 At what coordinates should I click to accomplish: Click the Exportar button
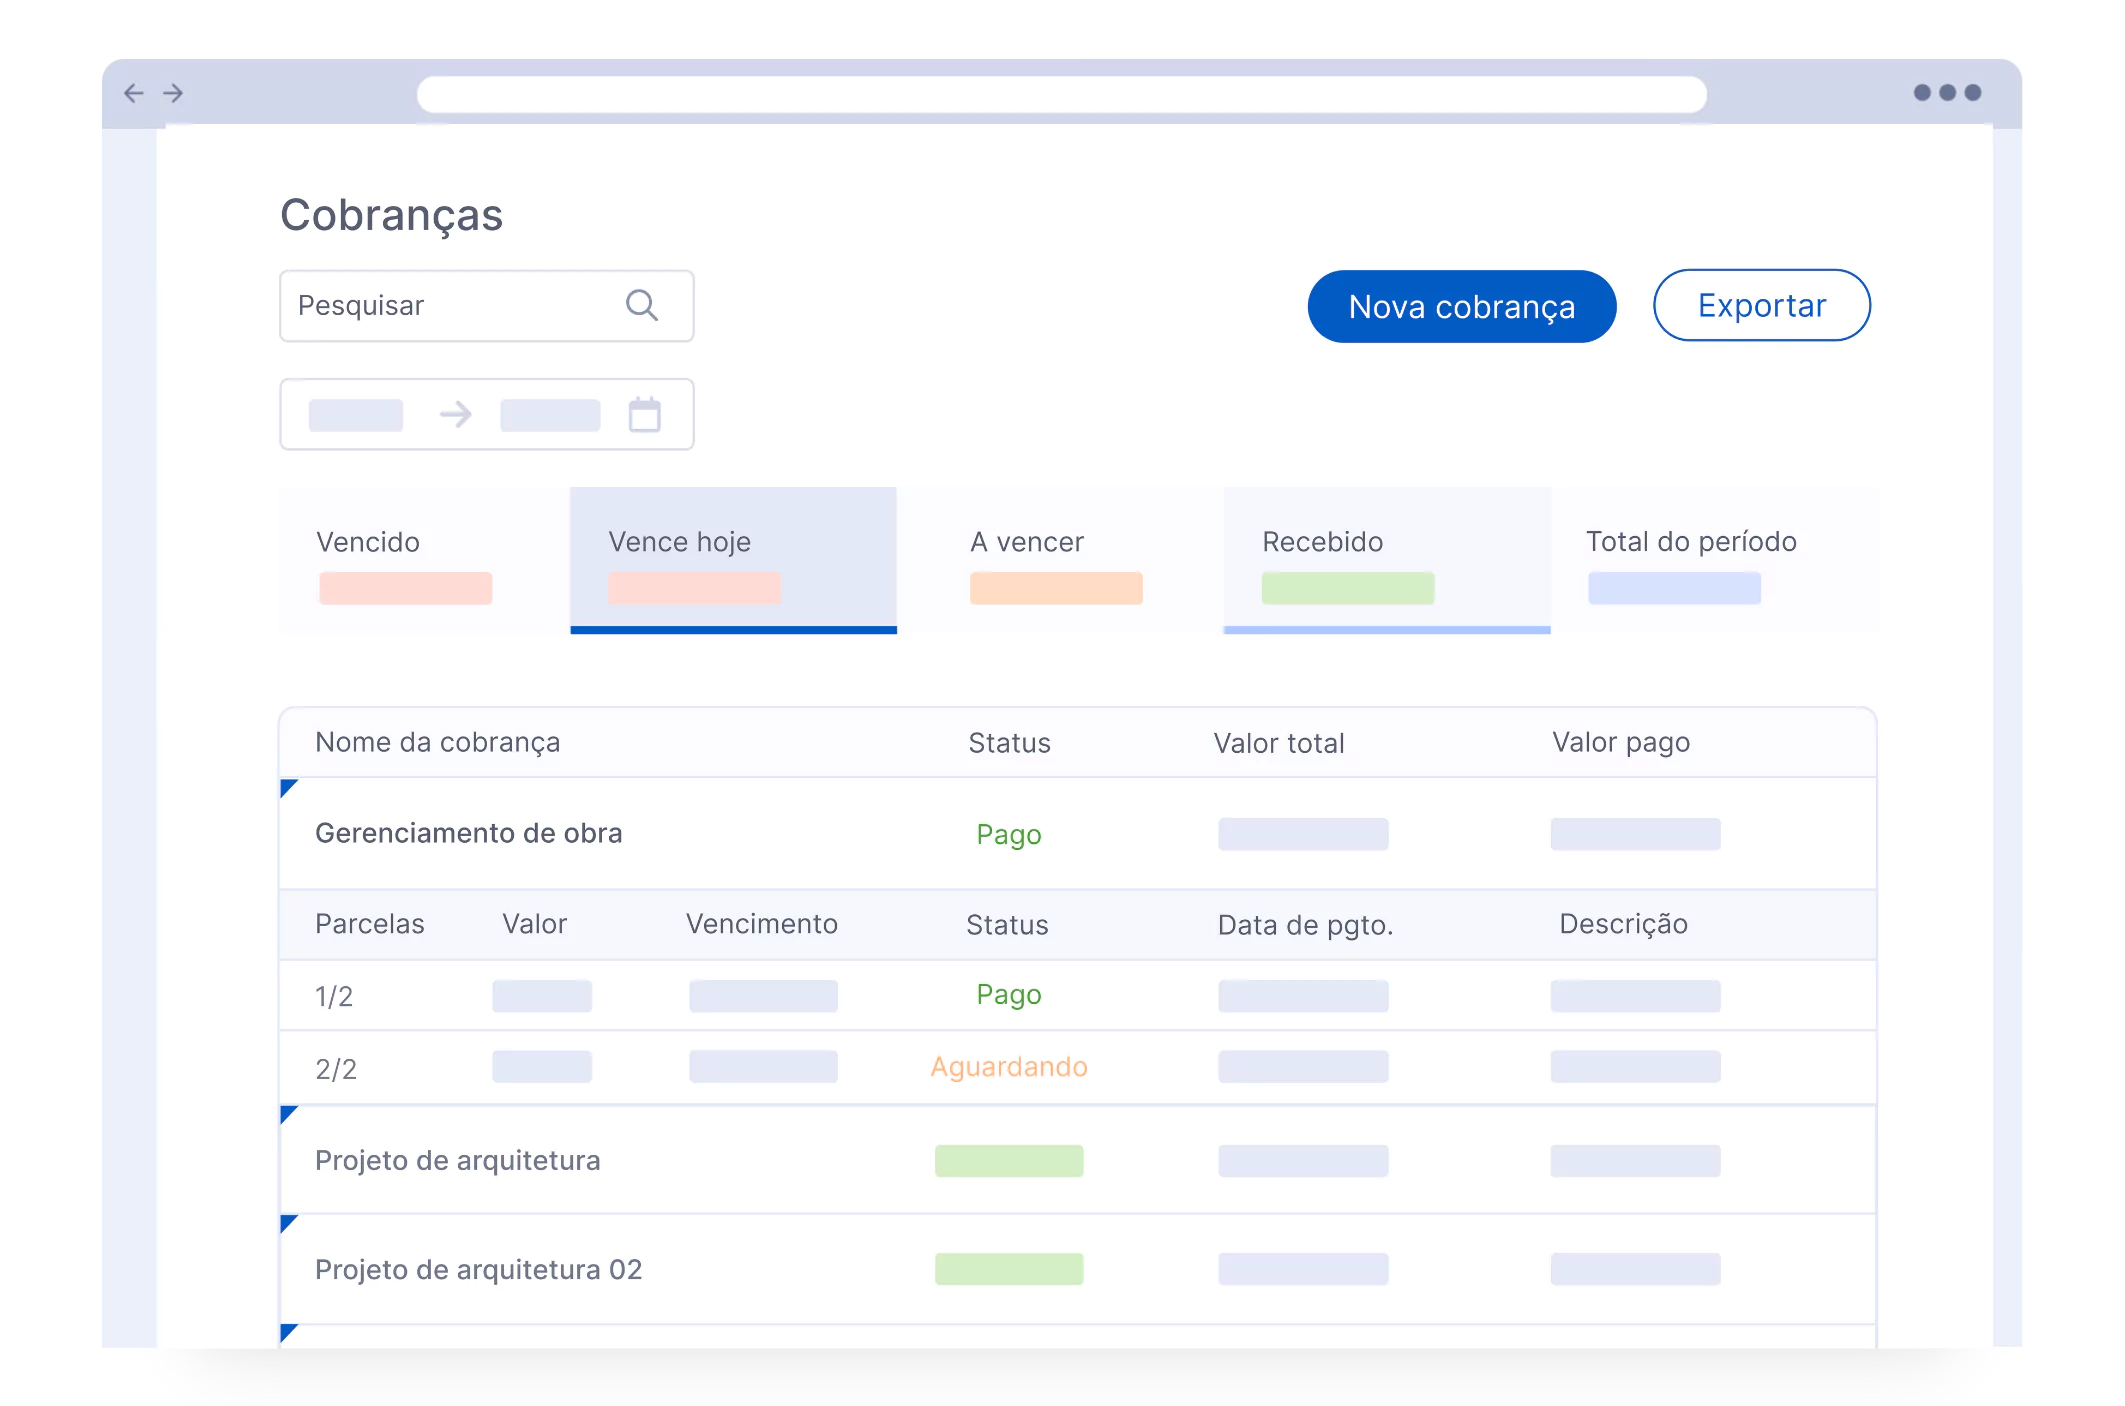1761,305
